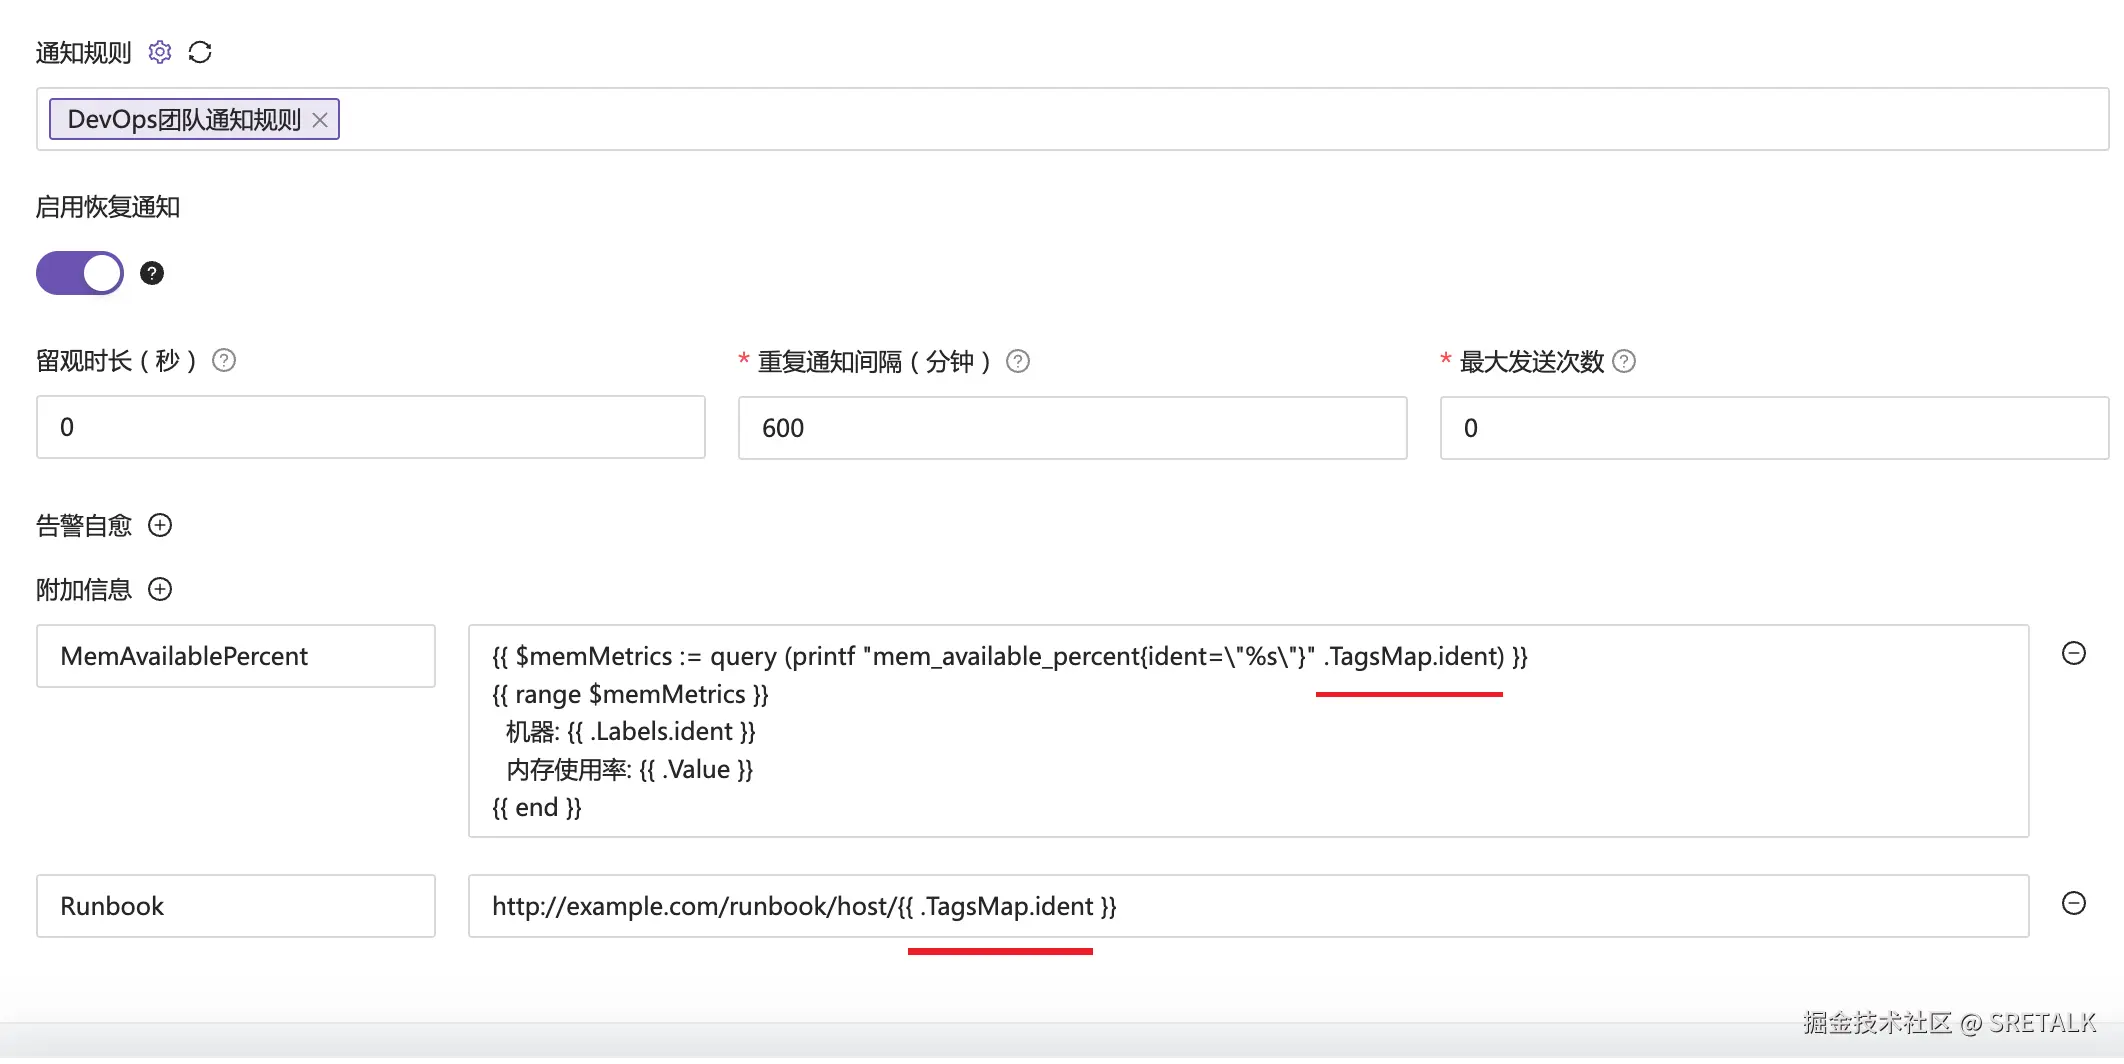Viewport: 2124px width, 1064px height.
Task: Edit the MemAvailablePercent key field
Action: click(x=236, y=656)
